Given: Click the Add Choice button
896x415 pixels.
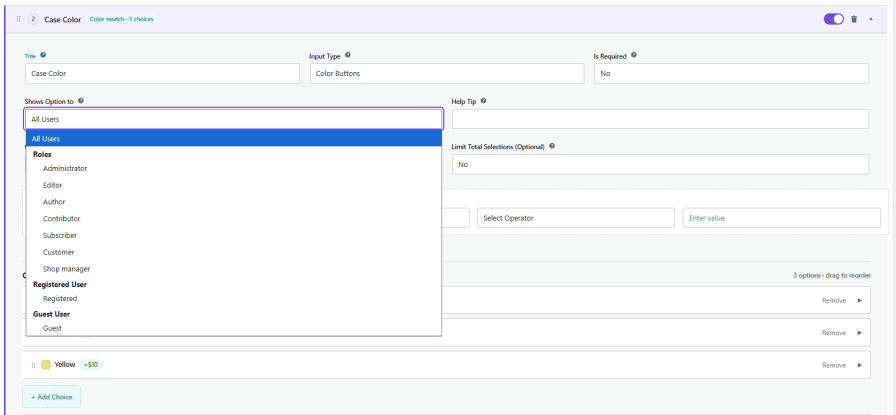Looking at the screenshot, I should click(x=51, y=397).
